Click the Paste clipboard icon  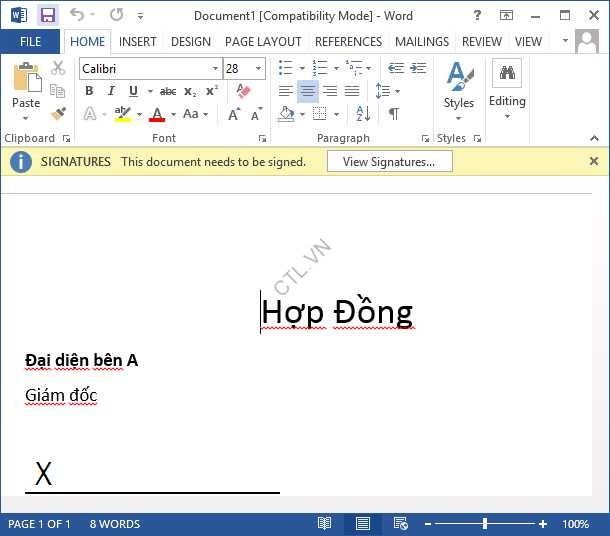[x=26, y=77]
